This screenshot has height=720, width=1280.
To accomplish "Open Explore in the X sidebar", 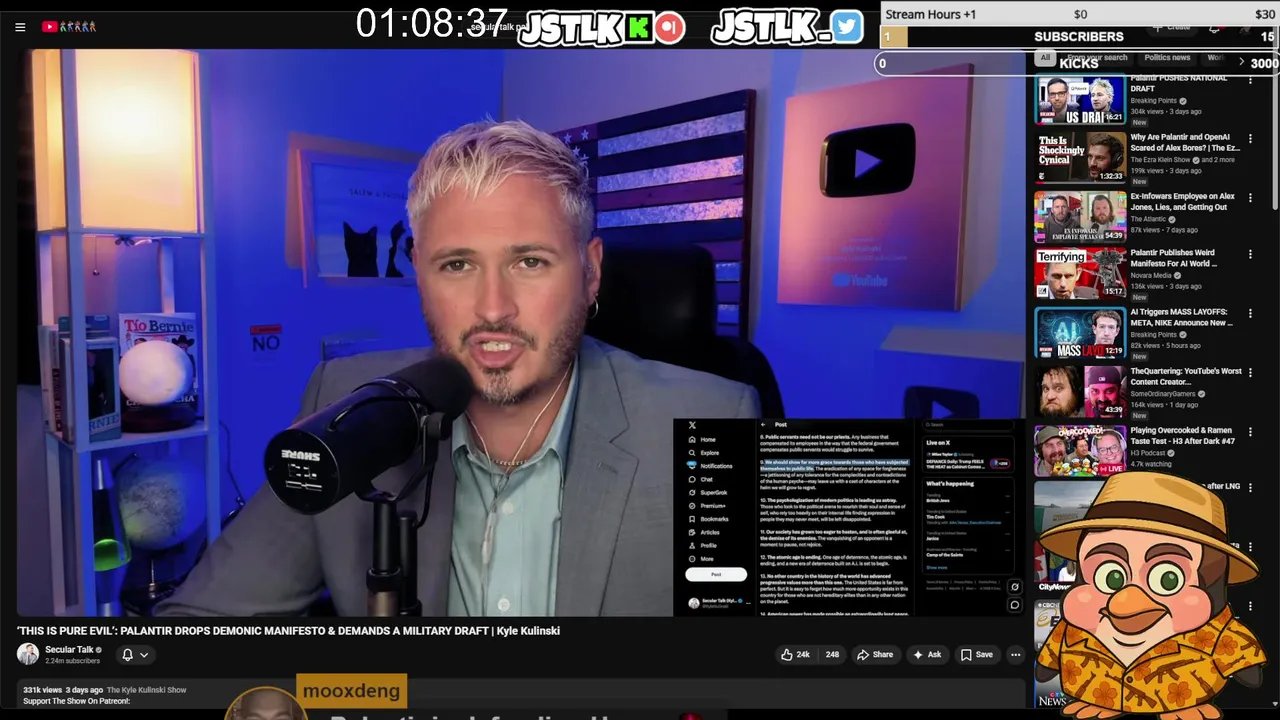I will [x=703, y=453].
